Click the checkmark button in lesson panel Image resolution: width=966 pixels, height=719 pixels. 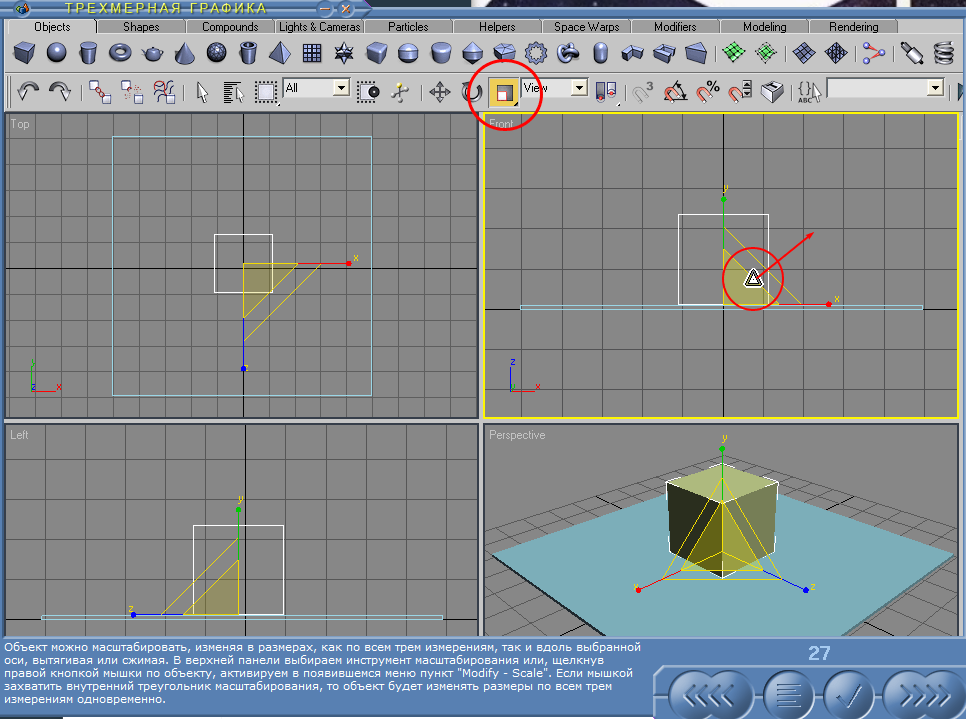tap(849, 697)
